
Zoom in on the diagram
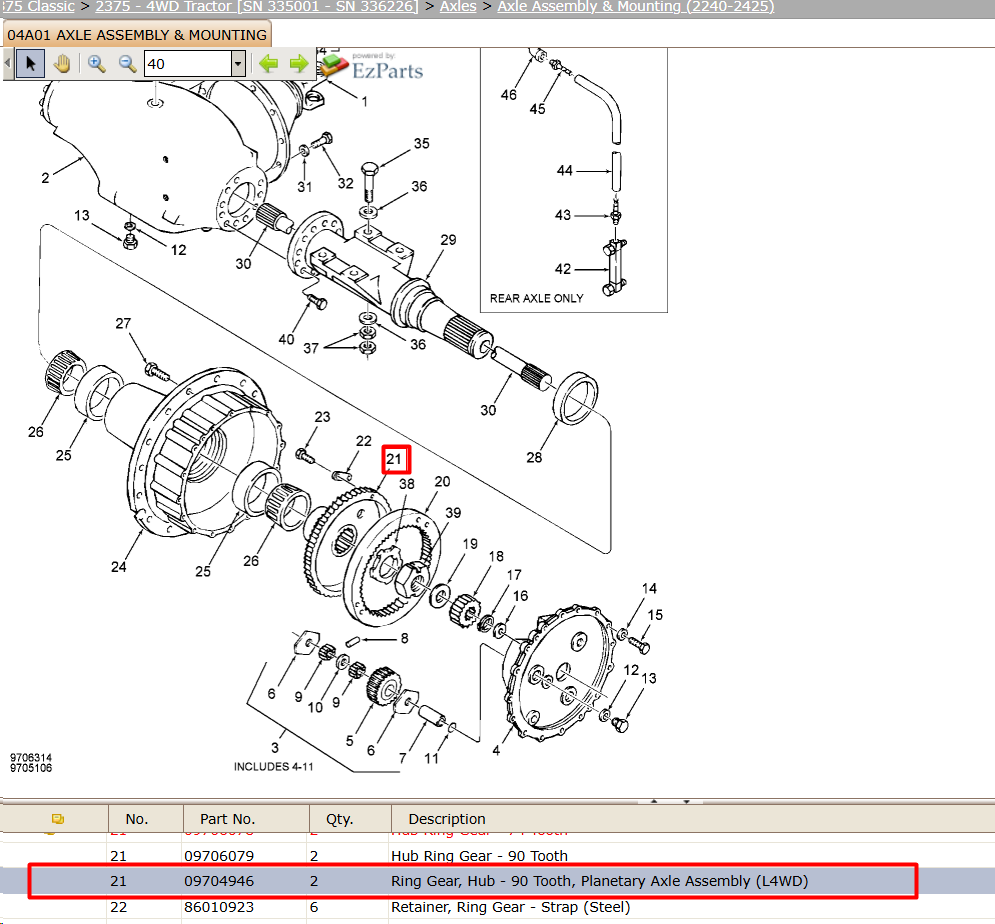click(x=96, y=63)
